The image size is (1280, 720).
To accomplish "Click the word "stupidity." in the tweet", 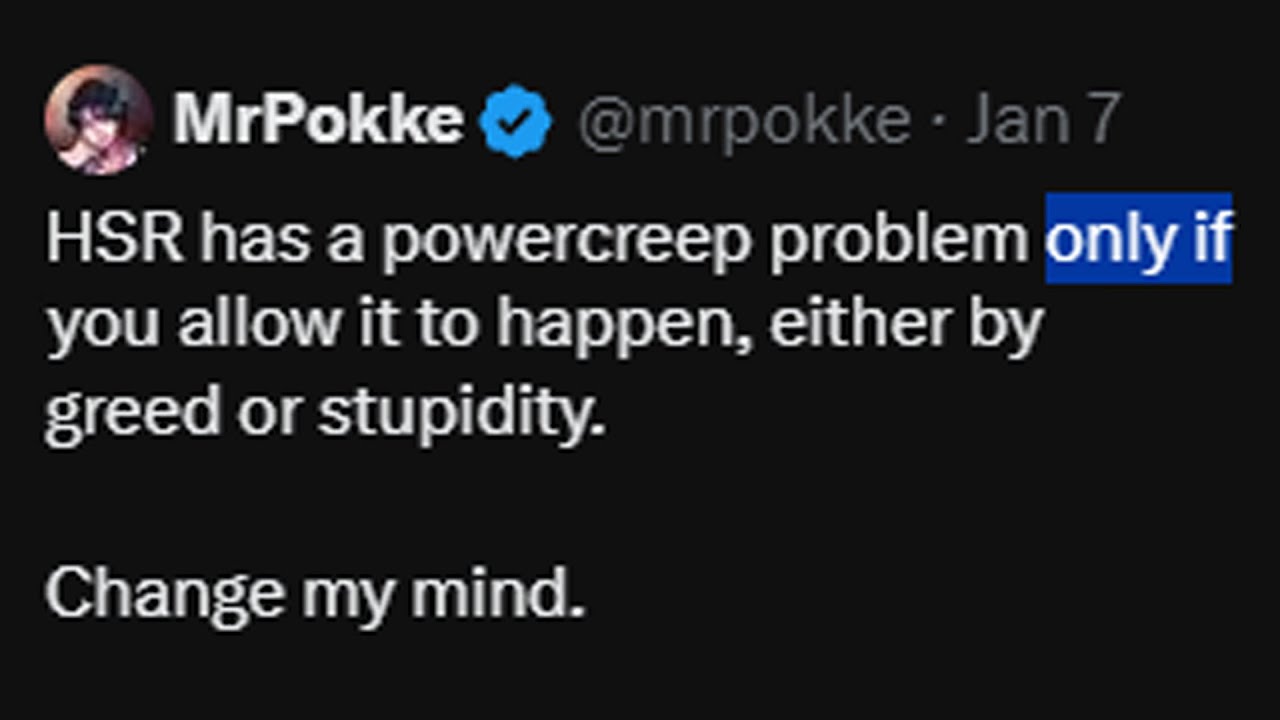I will point(462,413).
